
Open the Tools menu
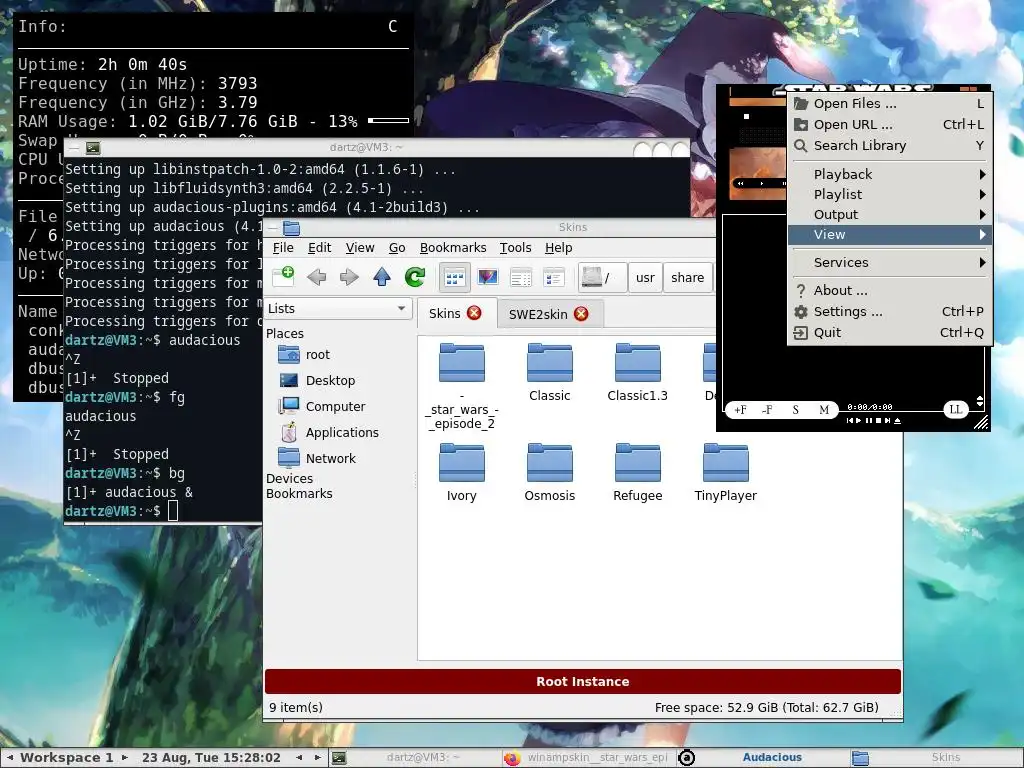coord(515,248)
